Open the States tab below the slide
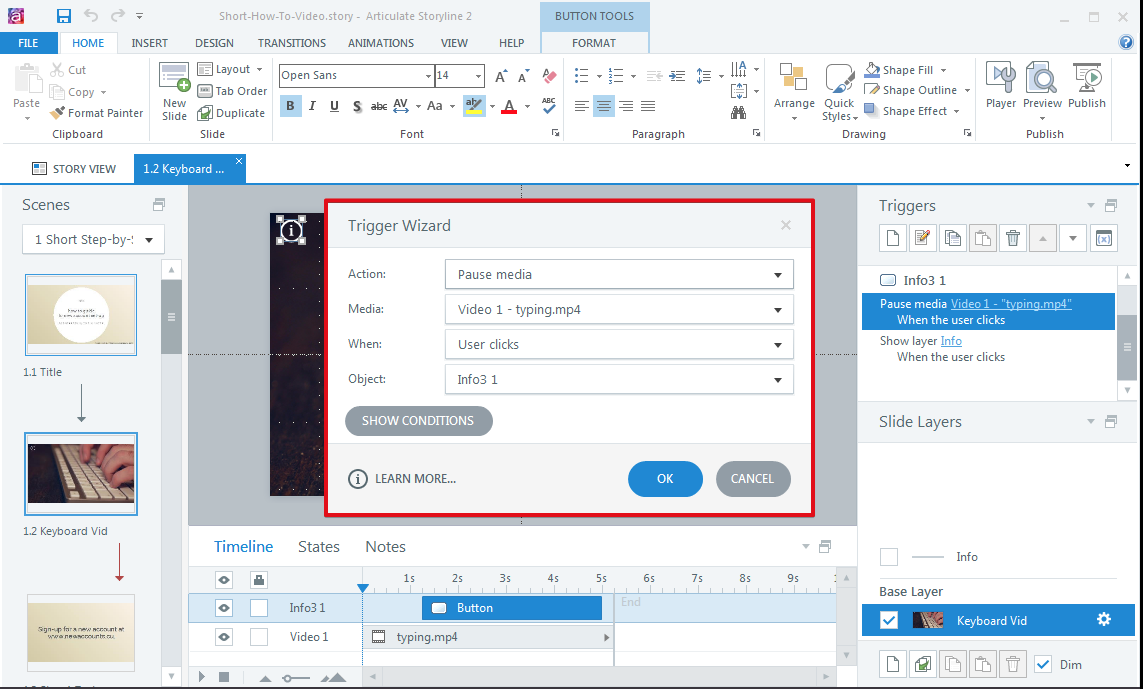 pos(318,546)
